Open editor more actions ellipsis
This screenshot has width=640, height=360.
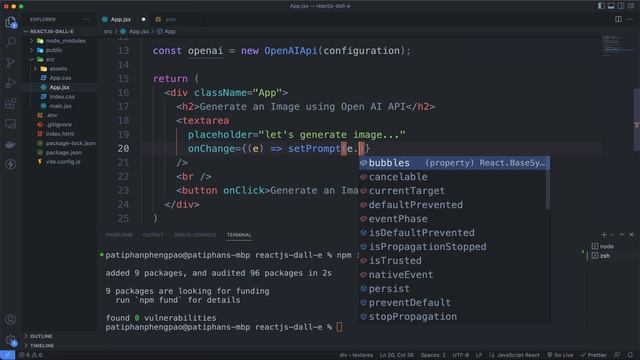pos(631,19)
